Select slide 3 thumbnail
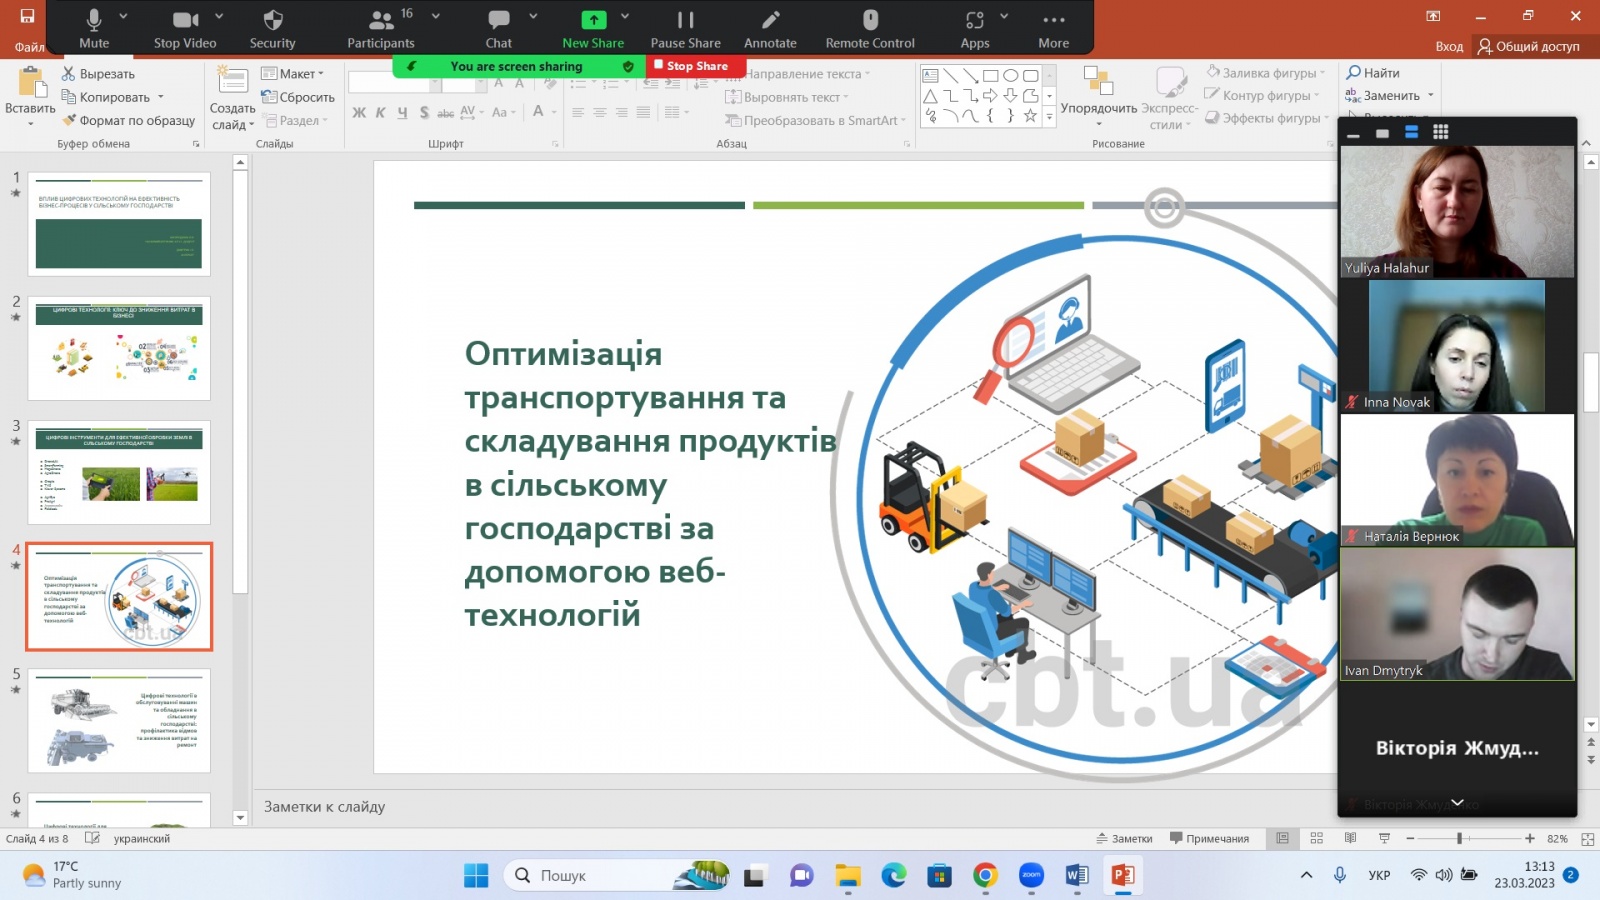Screen dimensions: 1600x900 (119, 472)
